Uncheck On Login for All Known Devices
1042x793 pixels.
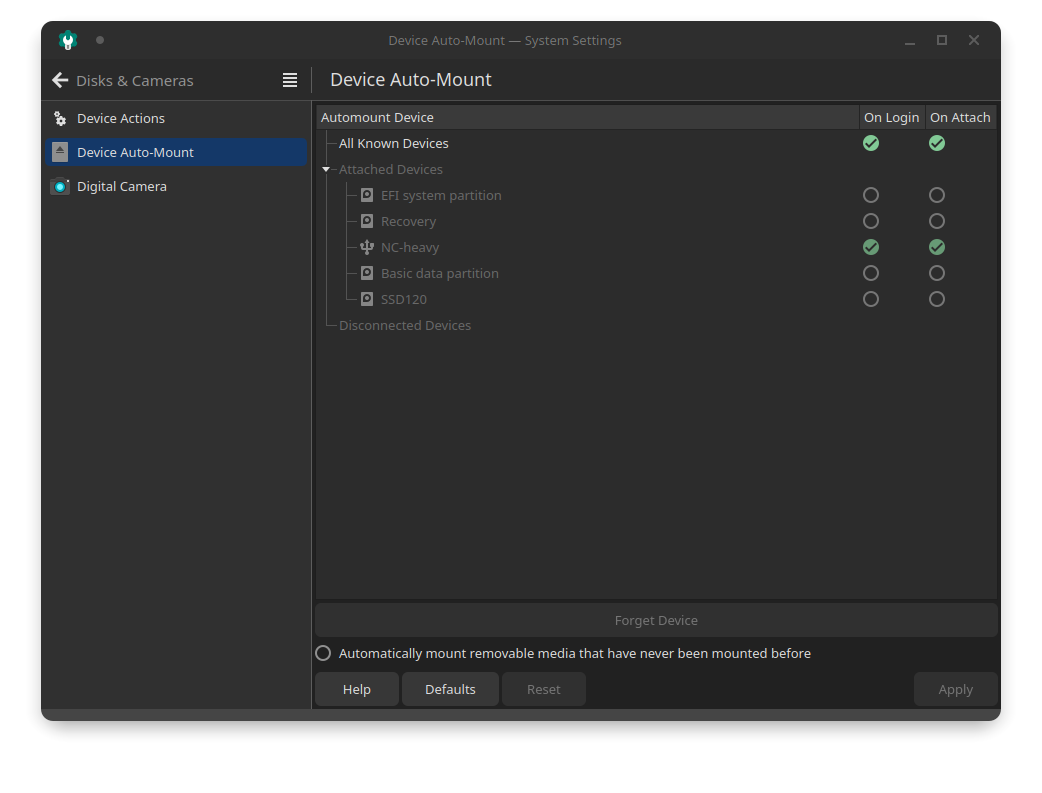(x=871, y=143)
